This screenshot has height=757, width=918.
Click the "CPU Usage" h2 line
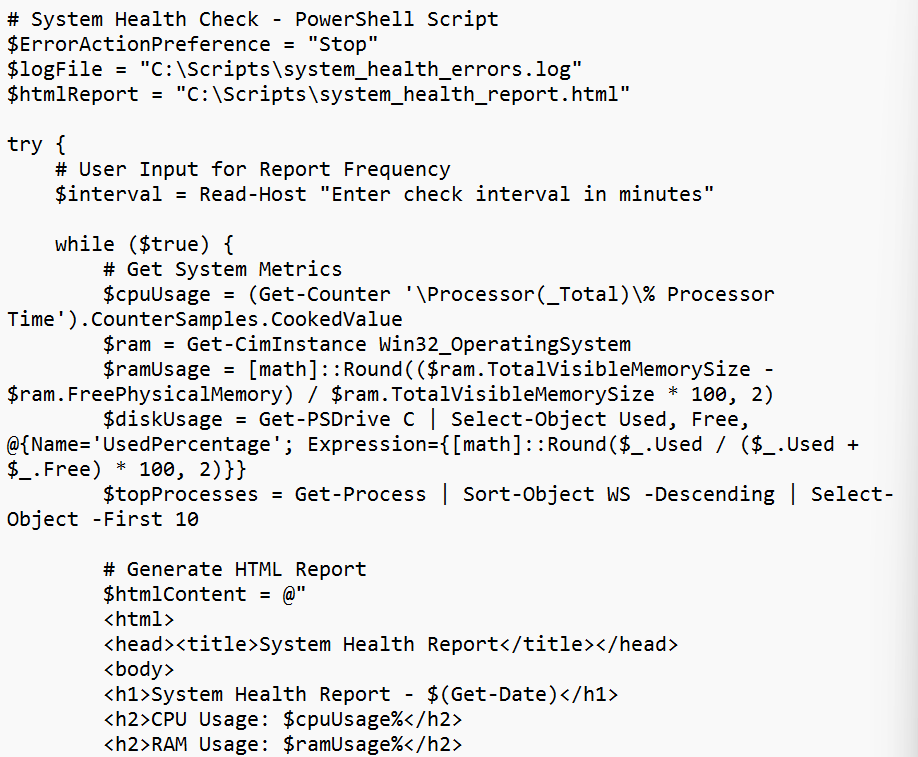(282, 719)
